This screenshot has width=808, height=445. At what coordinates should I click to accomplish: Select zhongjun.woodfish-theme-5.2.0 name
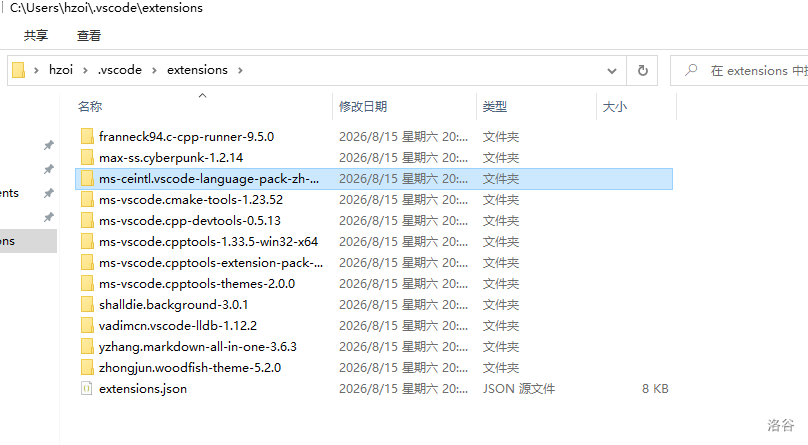(x=190, y=368)
